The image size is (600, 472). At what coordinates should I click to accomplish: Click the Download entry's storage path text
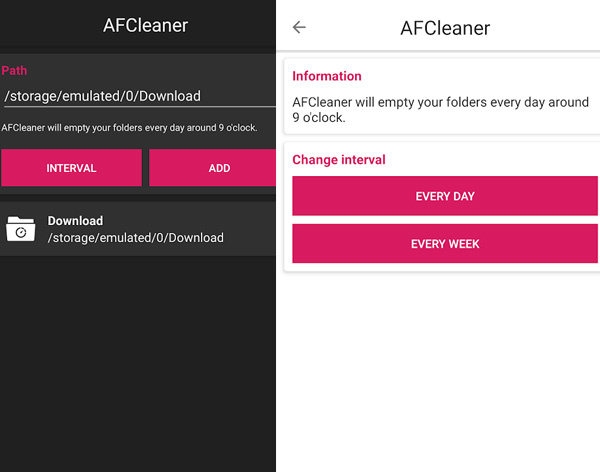[135, 238]
